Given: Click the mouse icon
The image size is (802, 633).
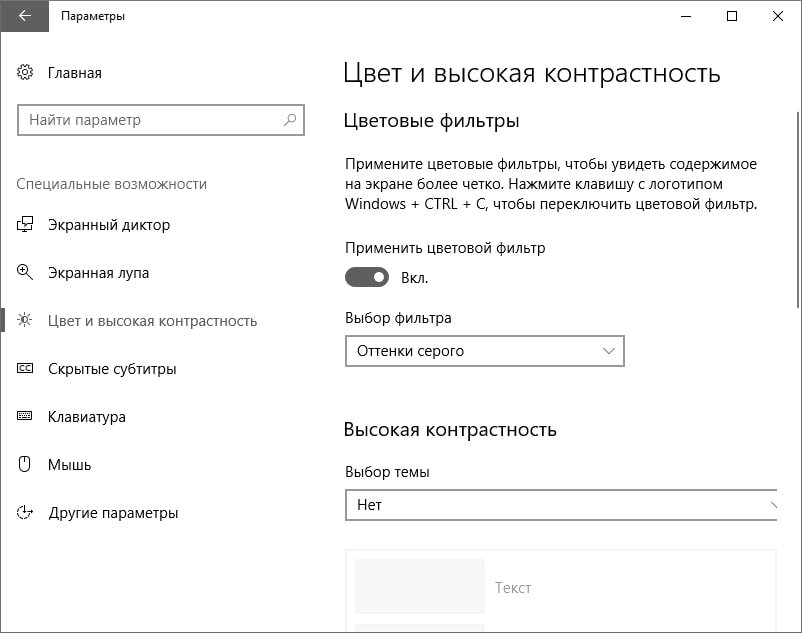Looking at the screenshot, I should (25, 464).
